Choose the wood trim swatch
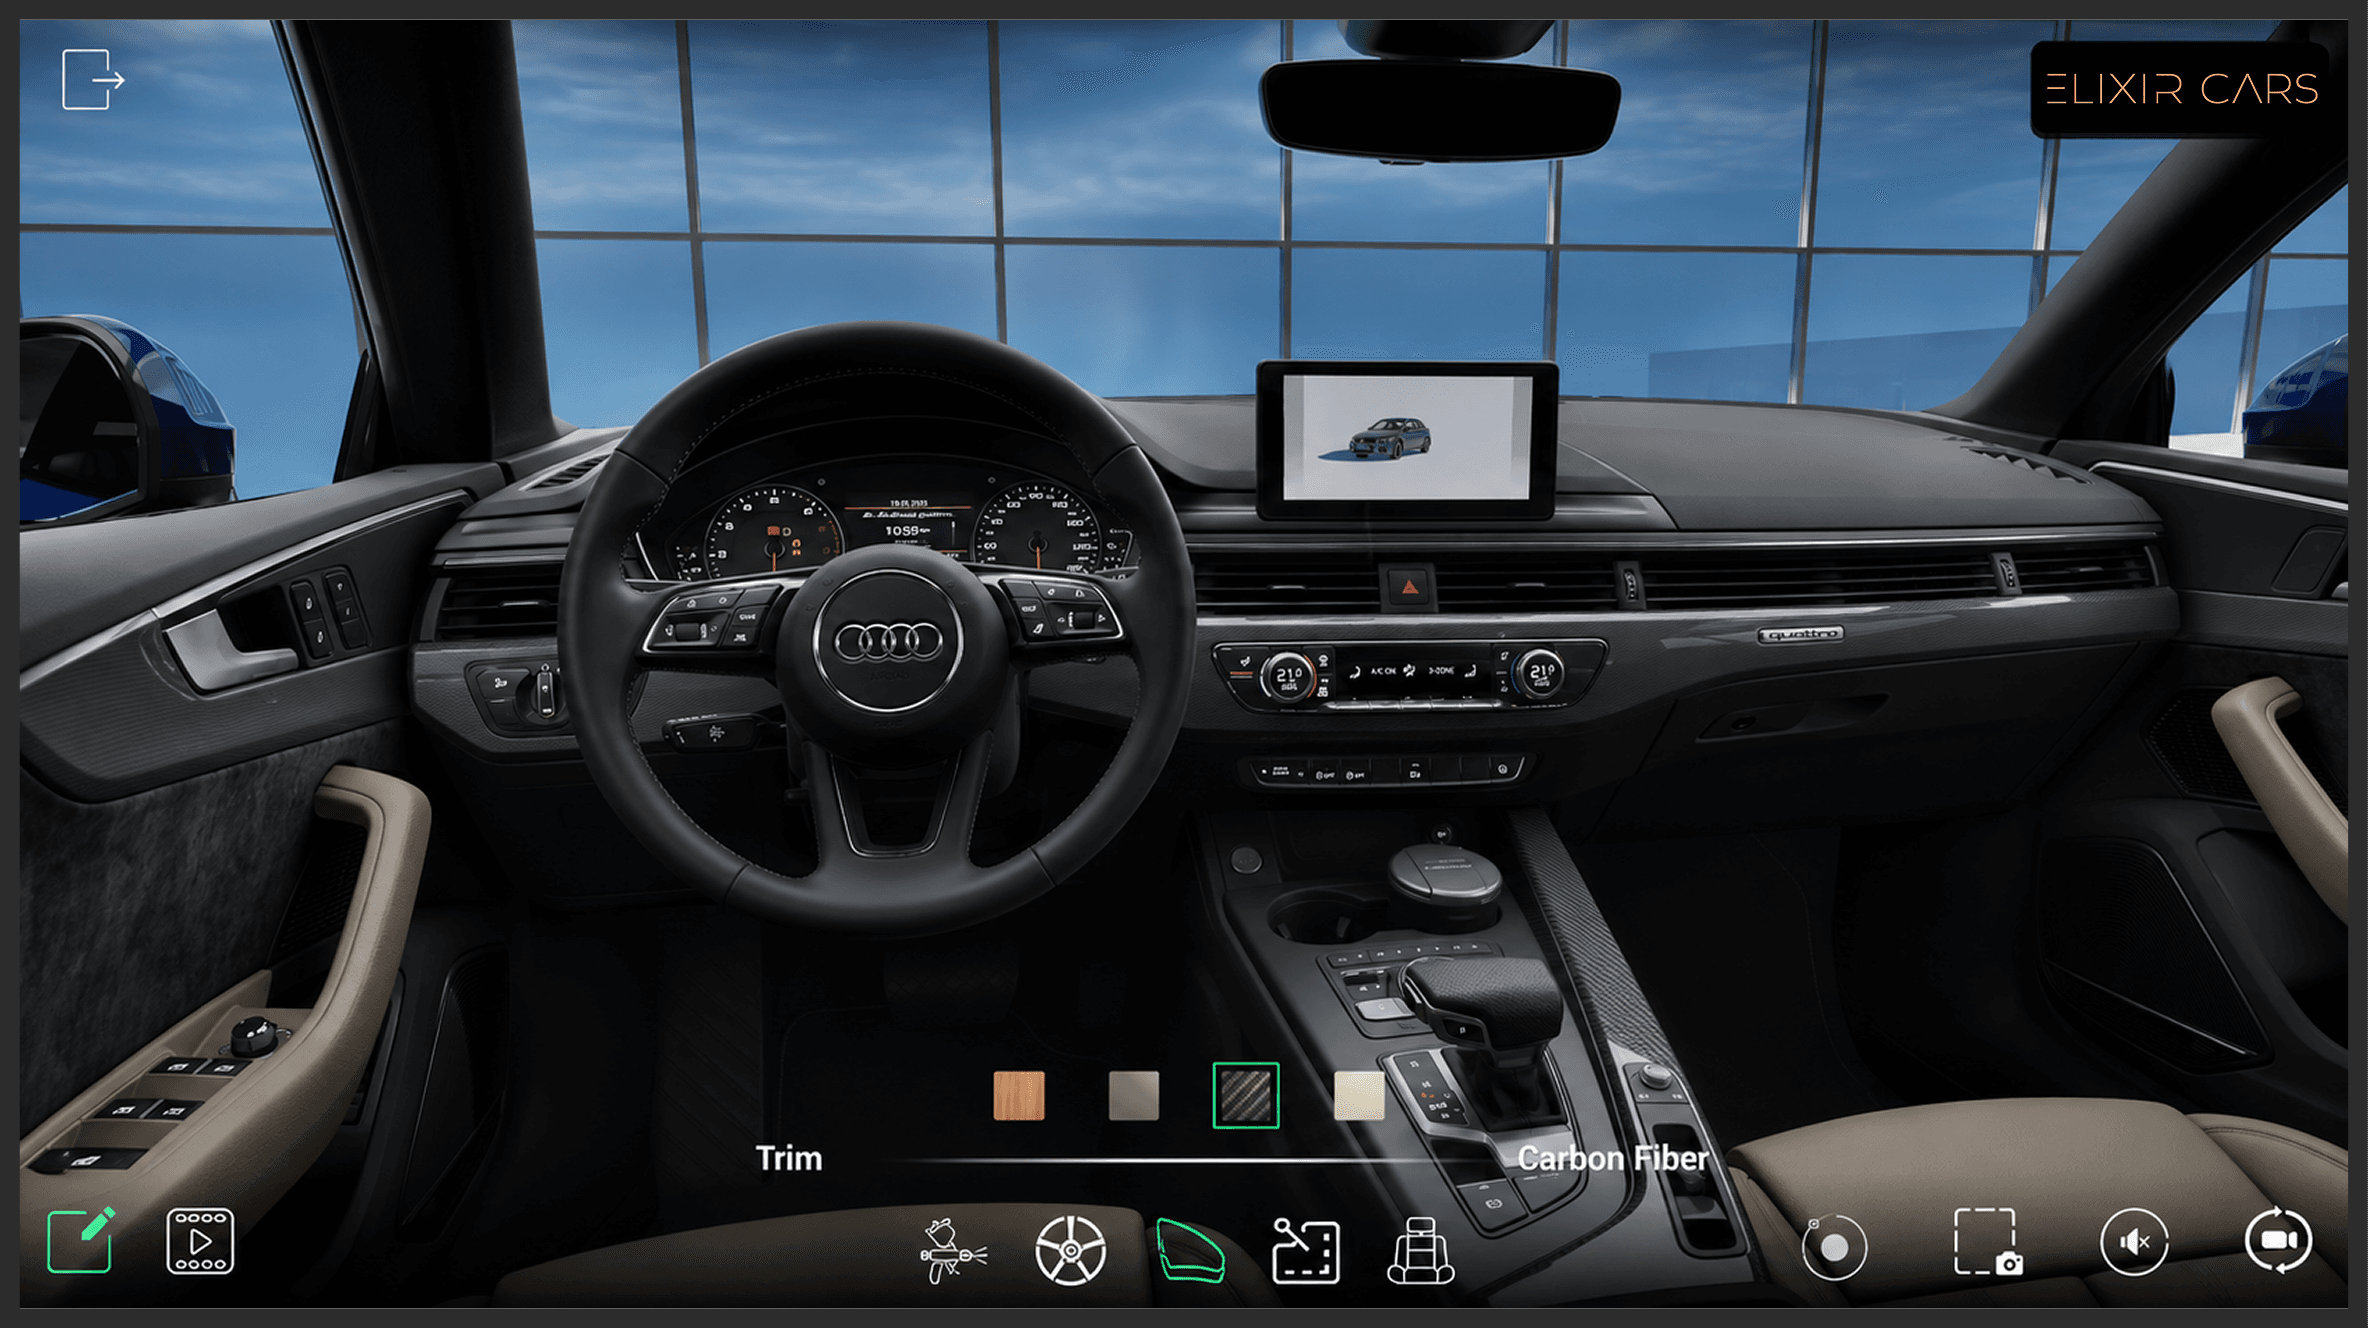The width and height of the screenshot is (2368, 1329). click(1019, 1095)
